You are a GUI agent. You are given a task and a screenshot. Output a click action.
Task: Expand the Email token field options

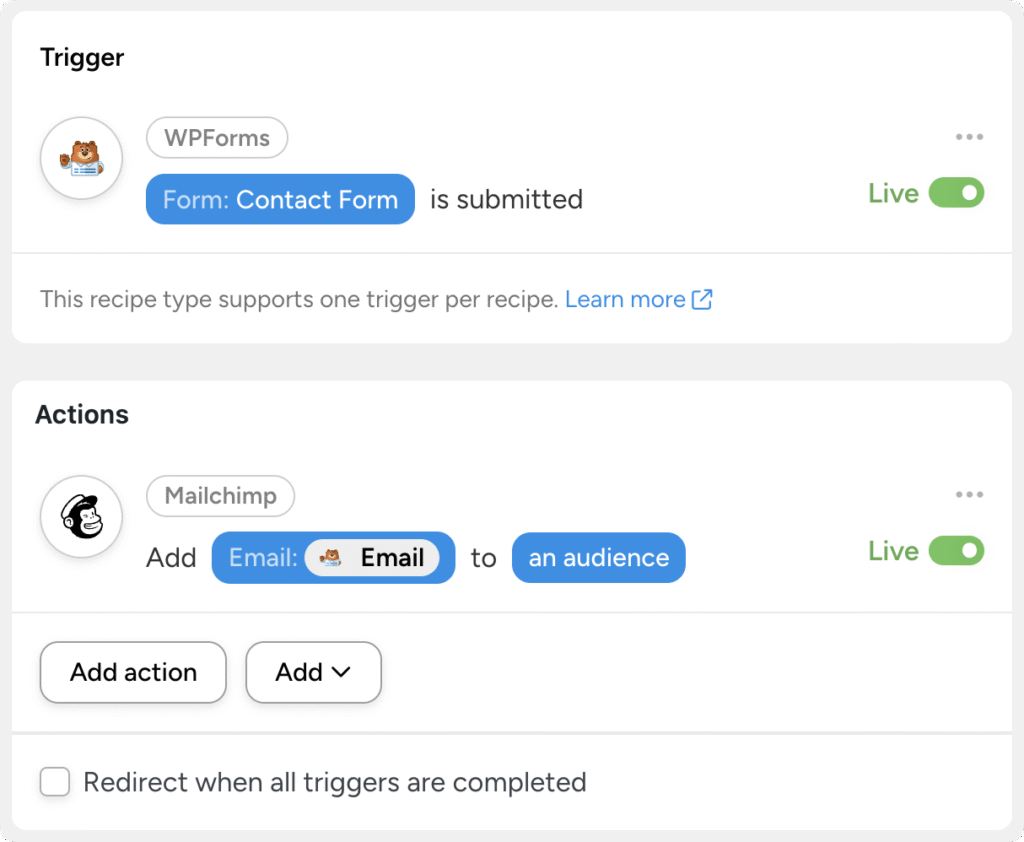[x=333, y=557]
